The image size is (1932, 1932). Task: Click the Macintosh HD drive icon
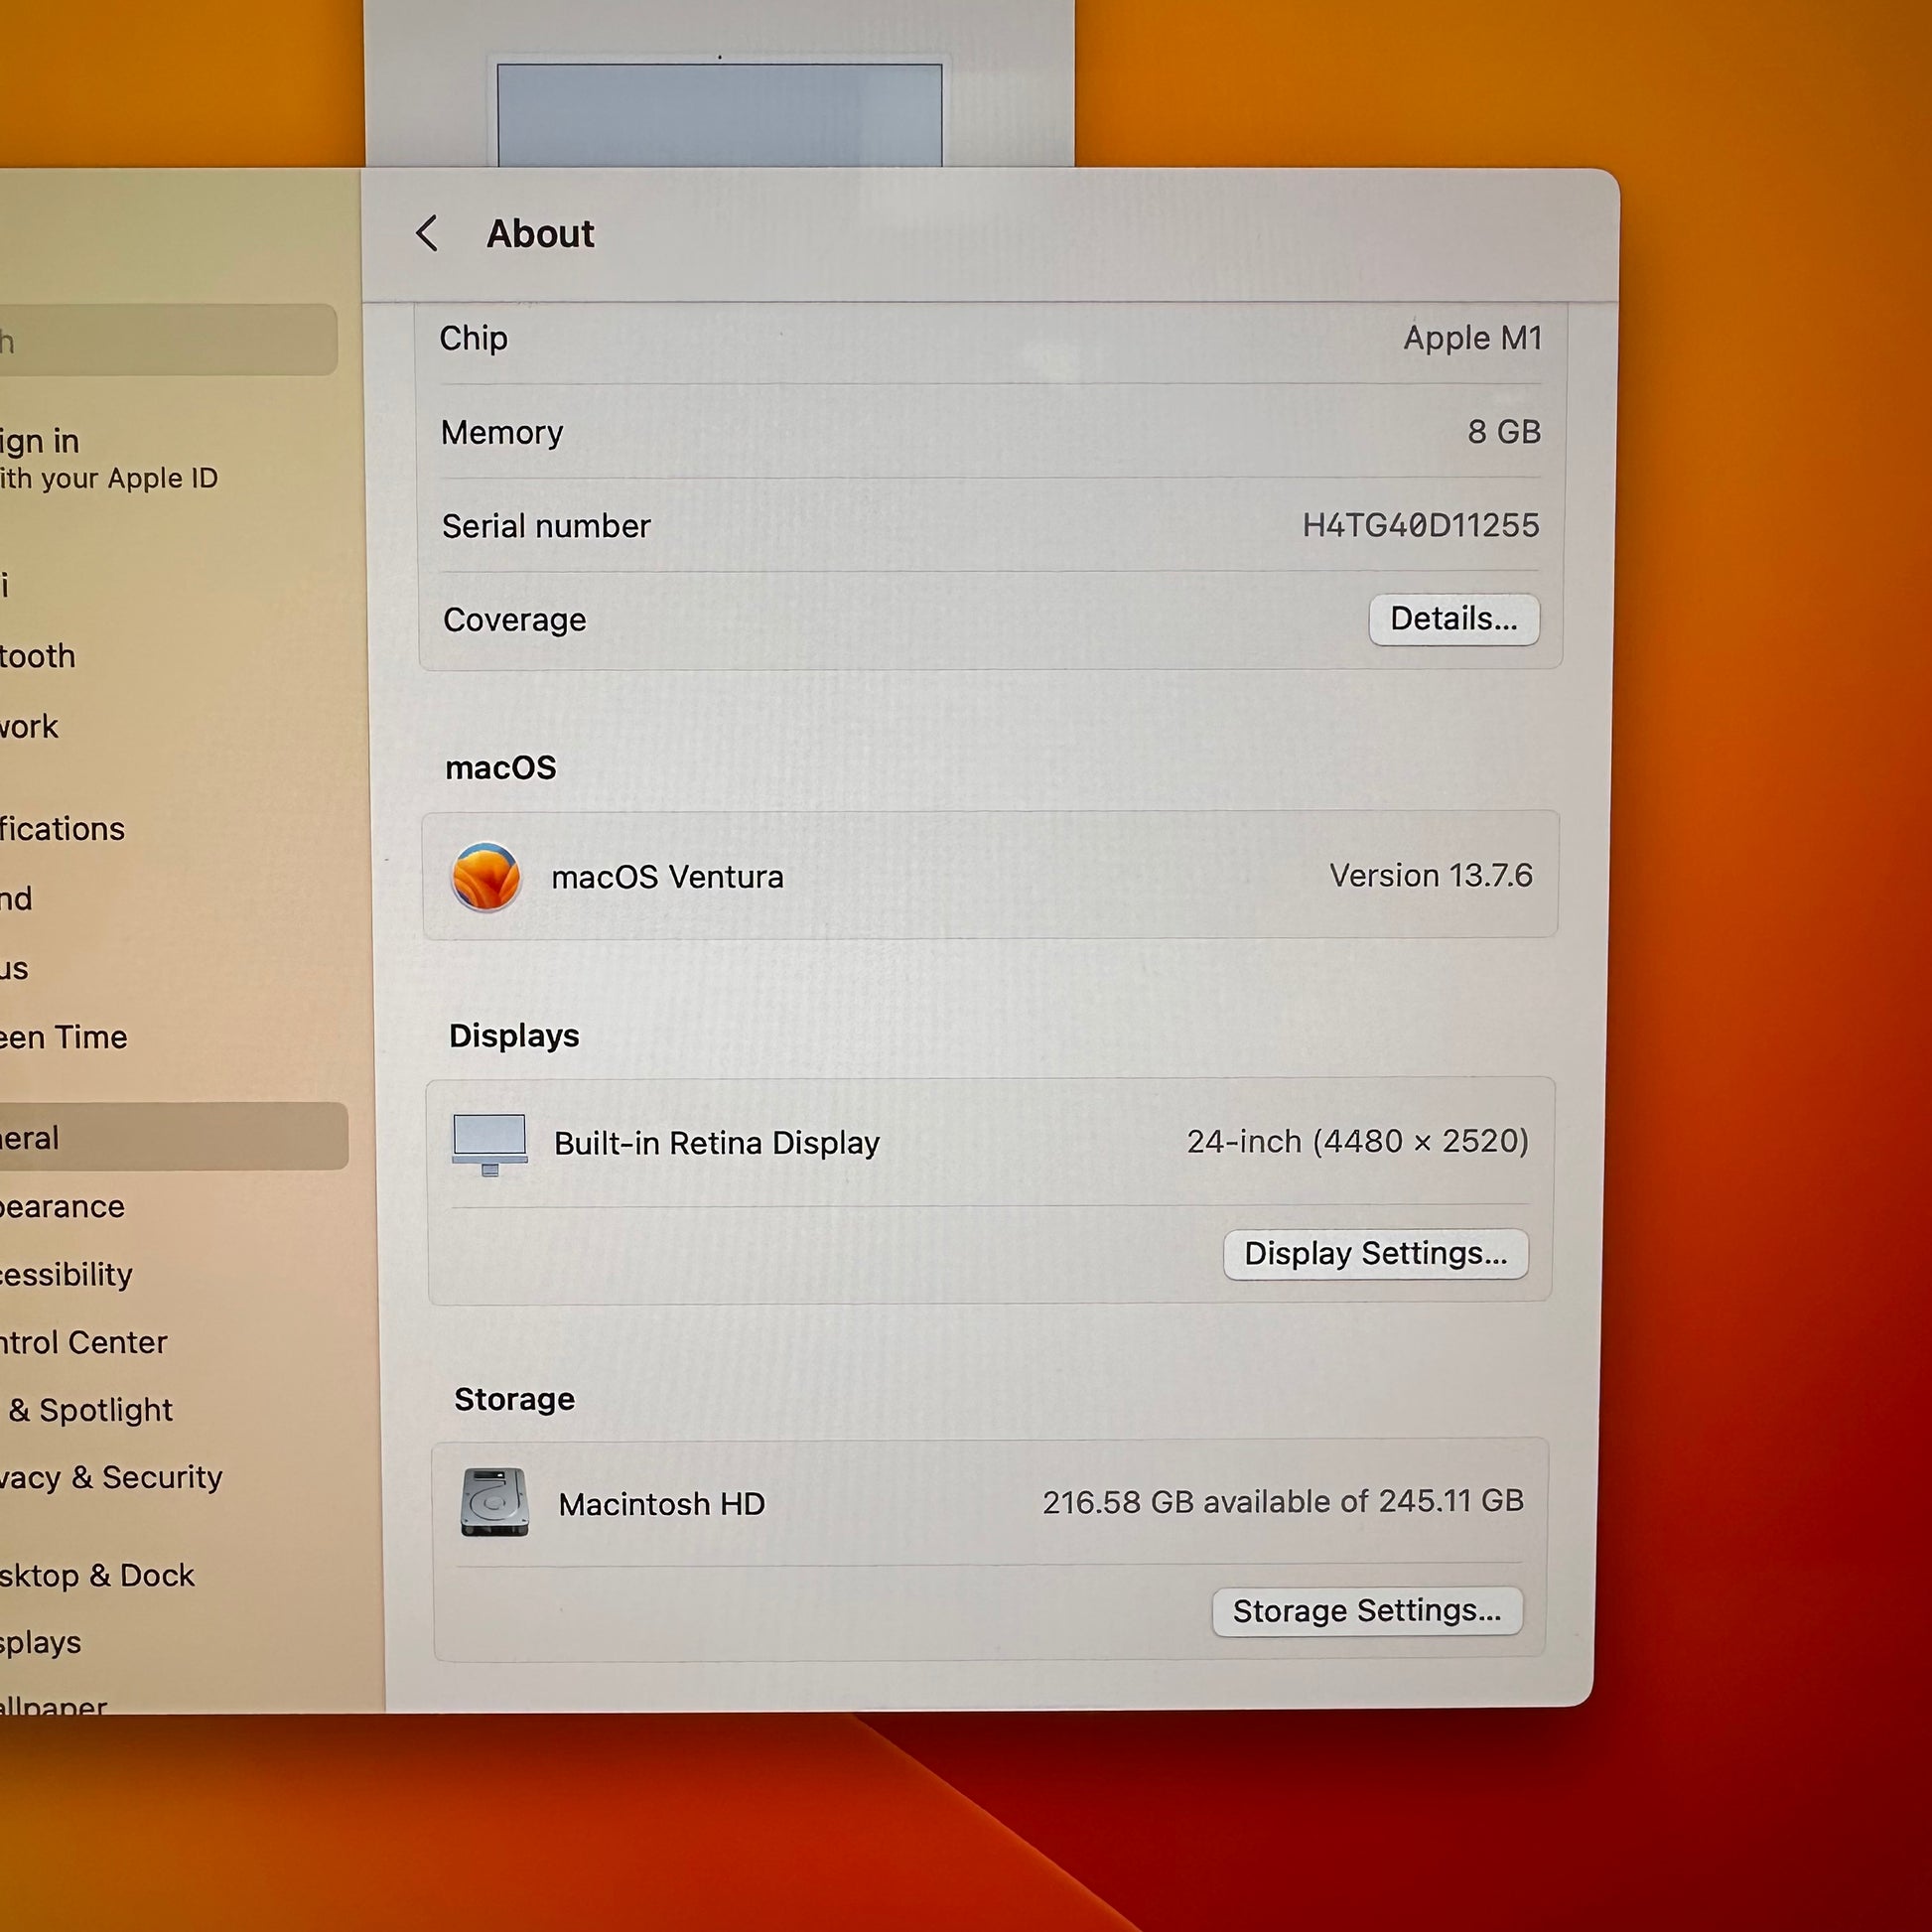[495, 1502]
